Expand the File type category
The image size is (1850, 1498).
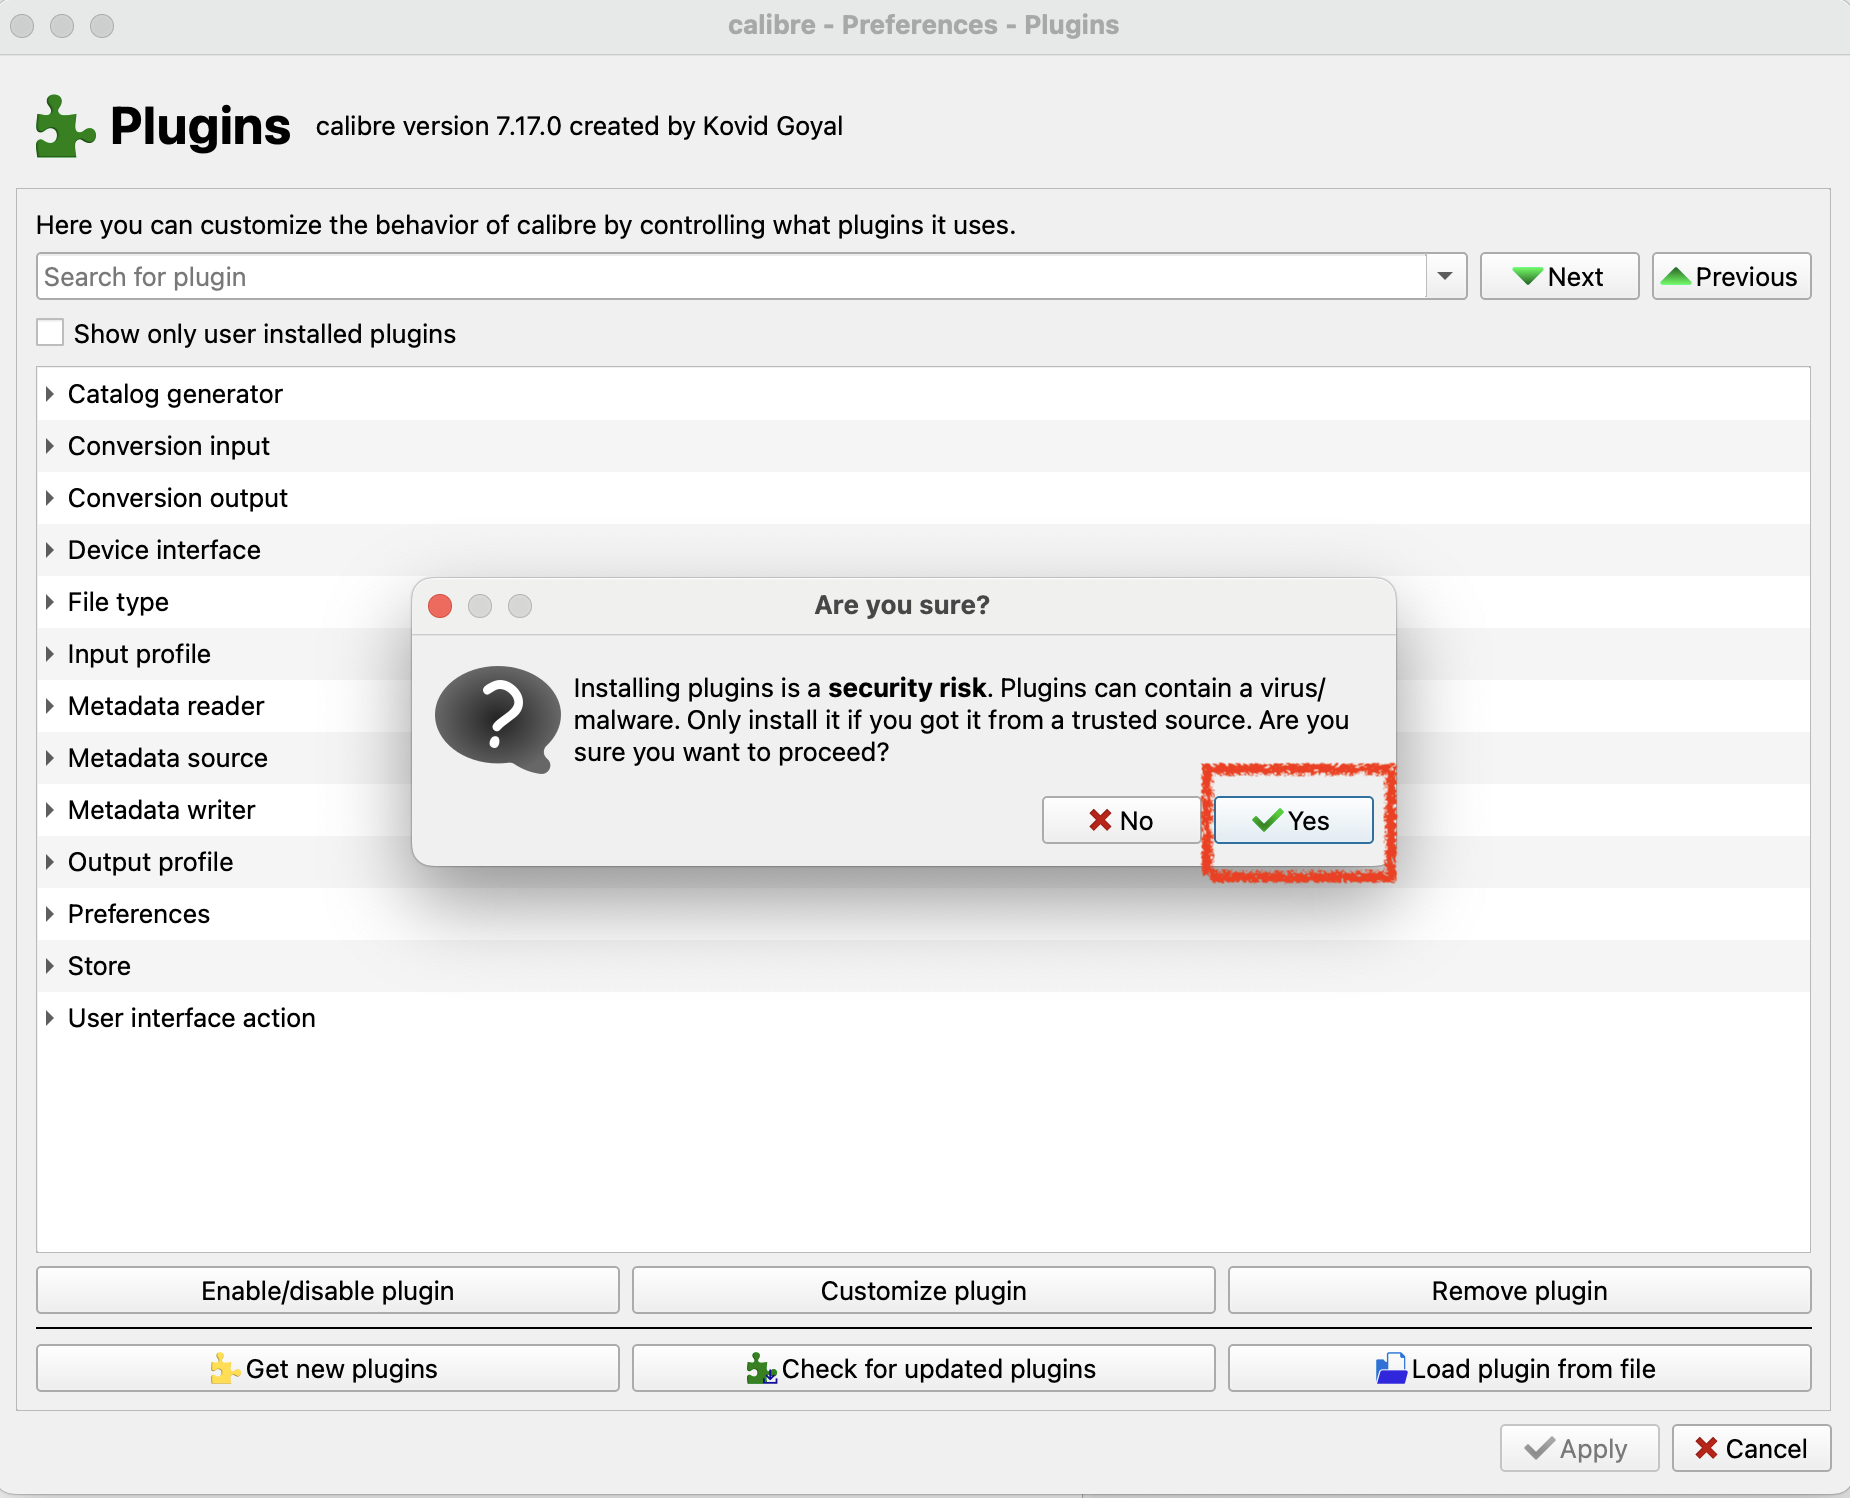(49, 602)
